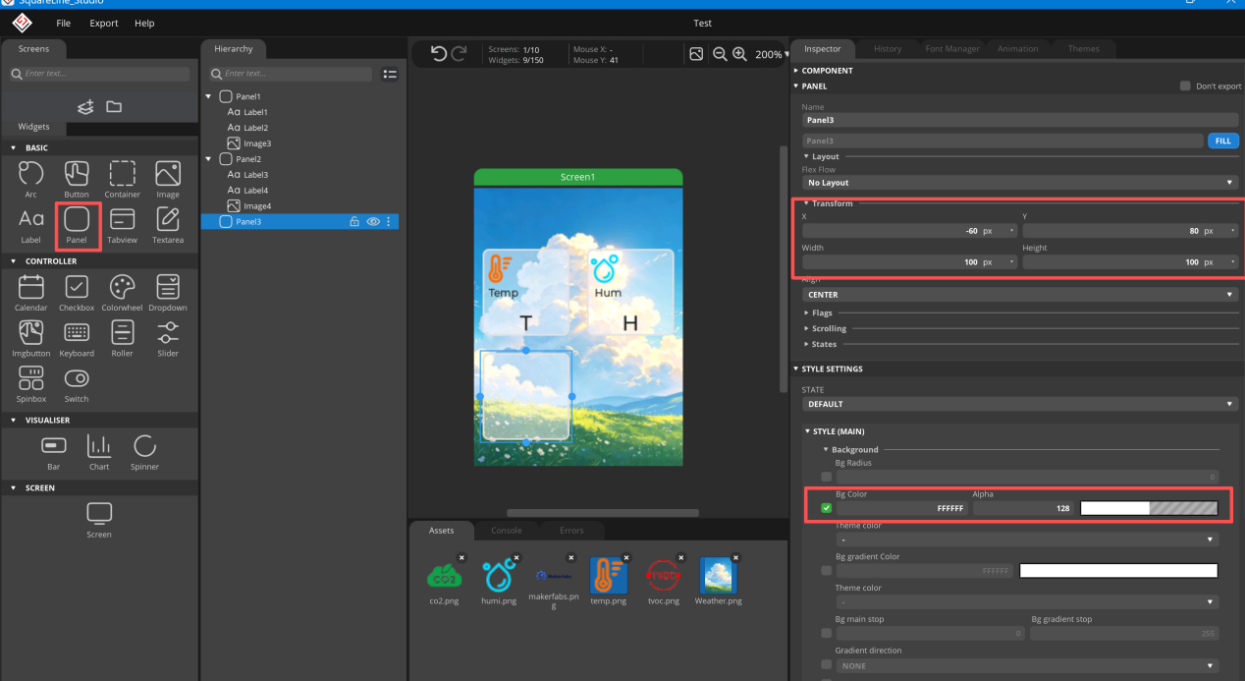Switch to the Console tab
Image resolution: width=1245 pixels, height=681 pixels.
506,530
